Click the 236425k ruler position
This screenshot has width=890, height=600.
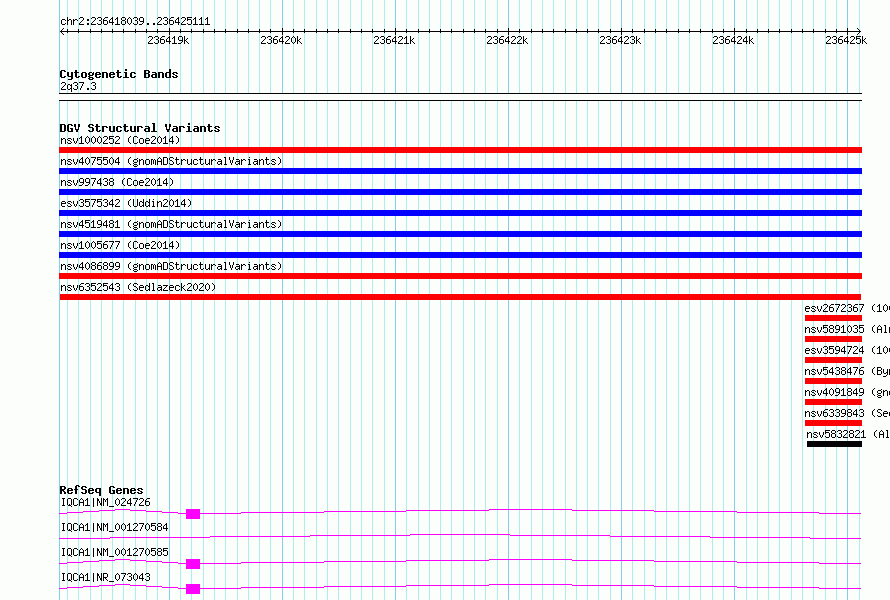point(846,40)
